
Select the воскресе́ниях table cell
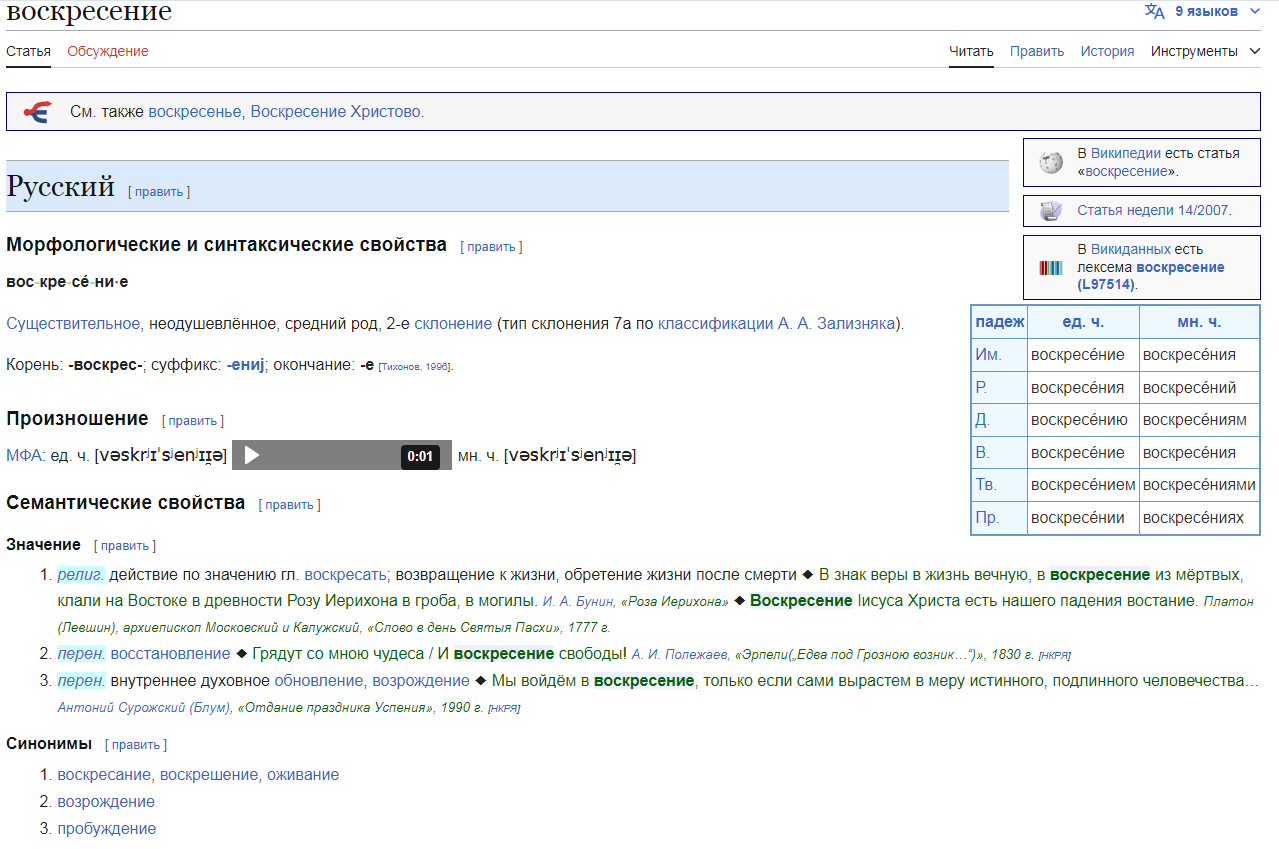coord(1199,518)
